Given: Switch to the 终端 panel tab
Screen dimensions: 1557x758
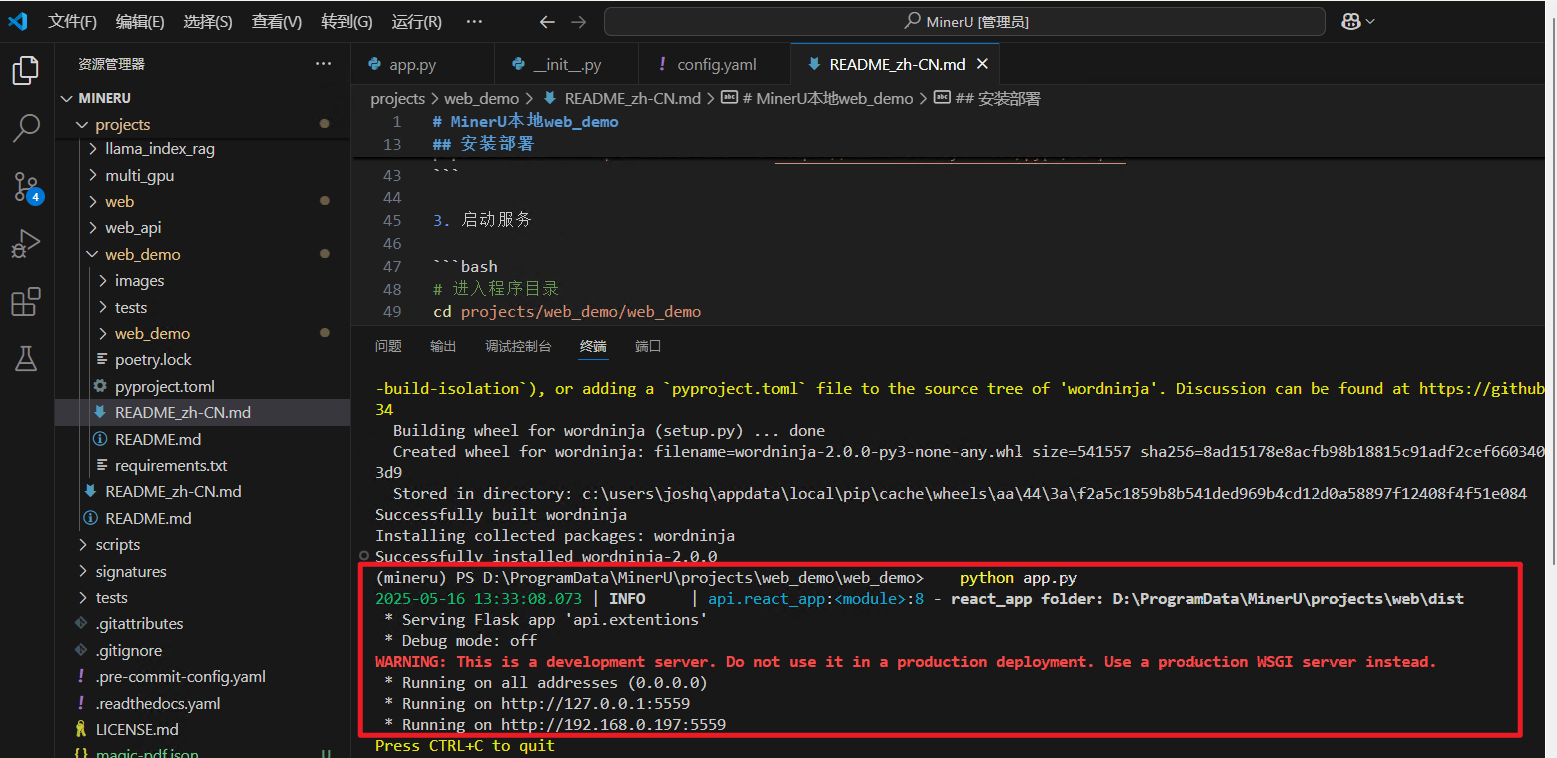Looking at the screenshot, I should 593,346.
